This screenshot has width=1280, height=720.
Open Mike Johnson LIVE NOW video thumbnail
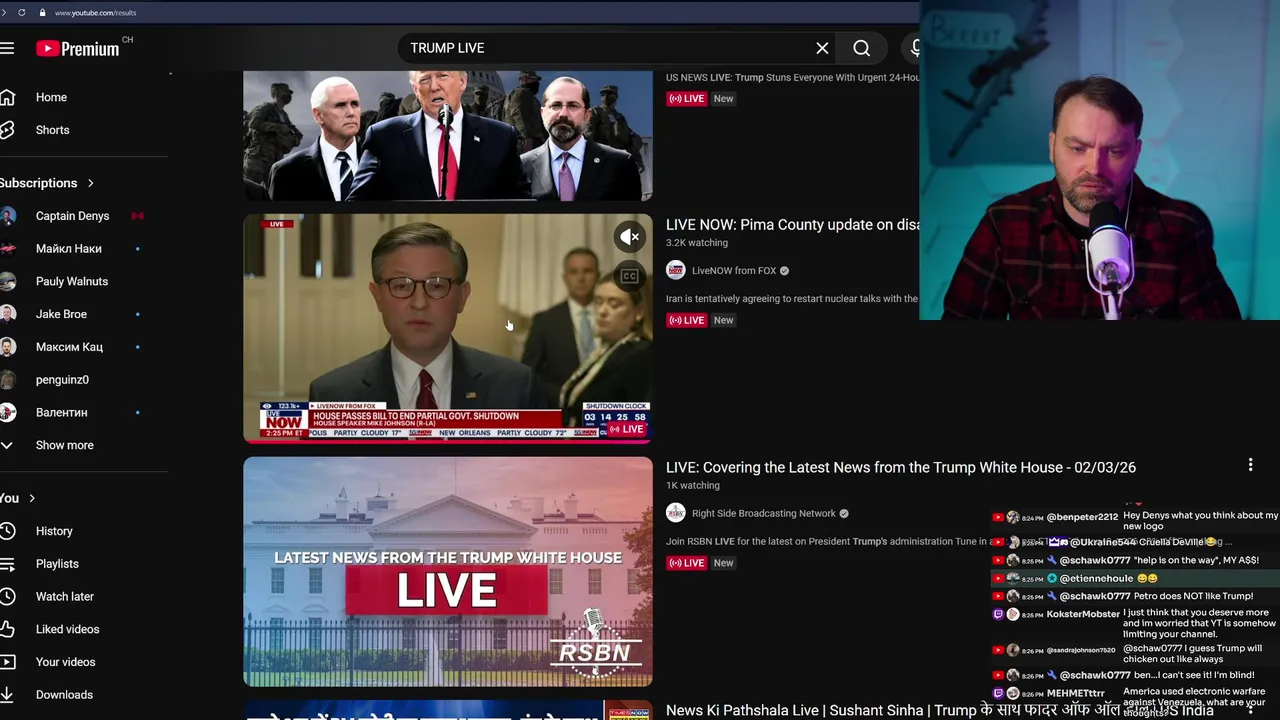coord(448,328)
